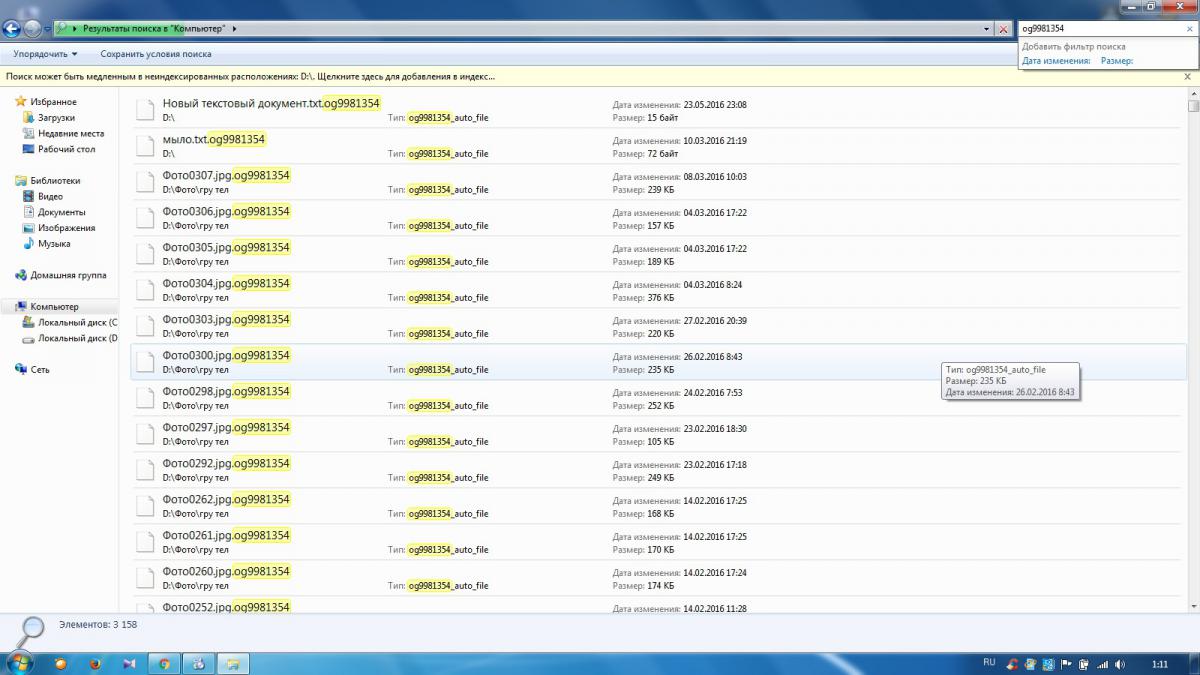Click the Forward navigation arrow
The width and height of the screenshot is (1200, 675).
32,29
